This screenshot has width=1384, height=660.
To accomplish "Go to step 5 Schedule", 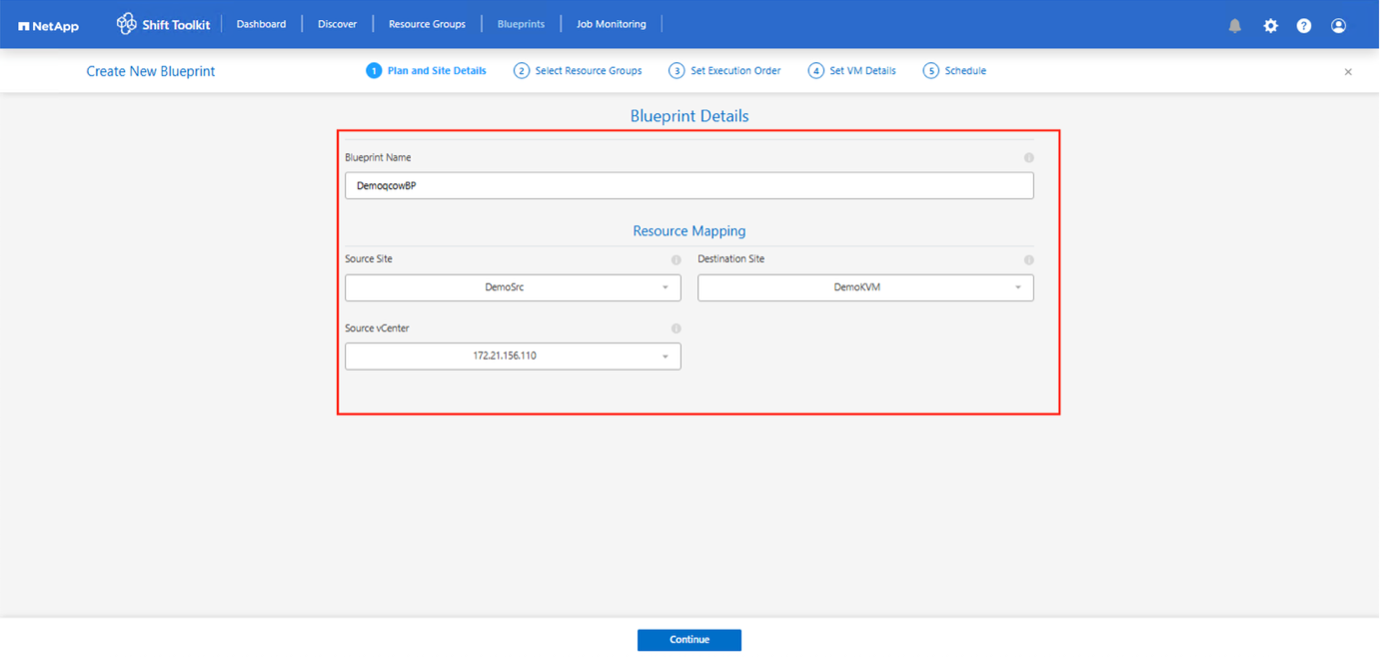I will point(955,71).
